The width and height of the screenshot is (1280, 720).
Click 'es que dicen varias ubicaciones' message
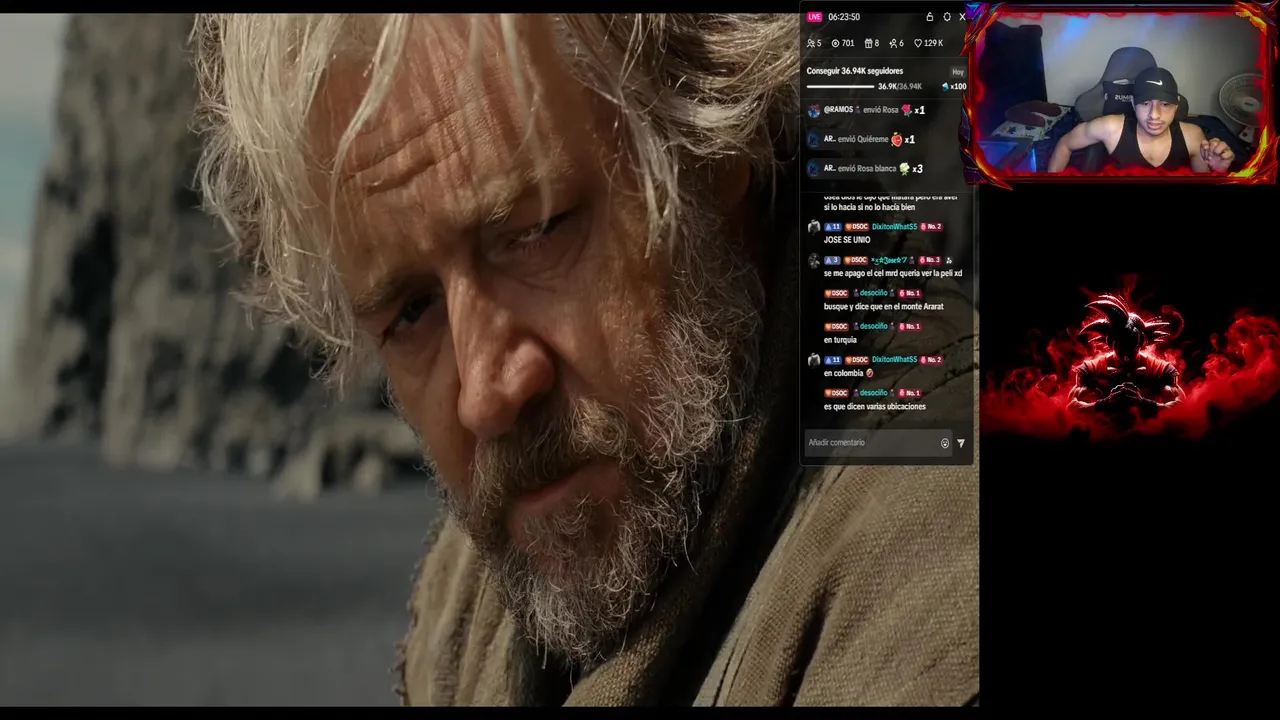click(875, 406)
